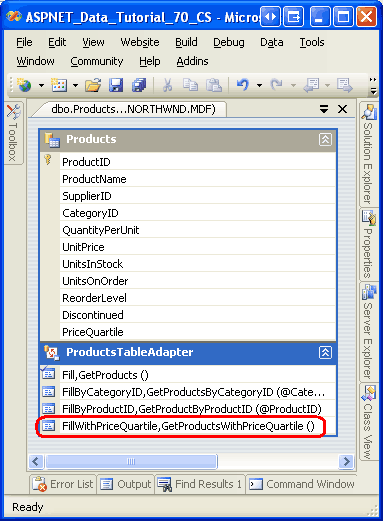Click the Products DataTable icon
The width and height of the screenshot is (383, 521).
click(x=52, y=140)
